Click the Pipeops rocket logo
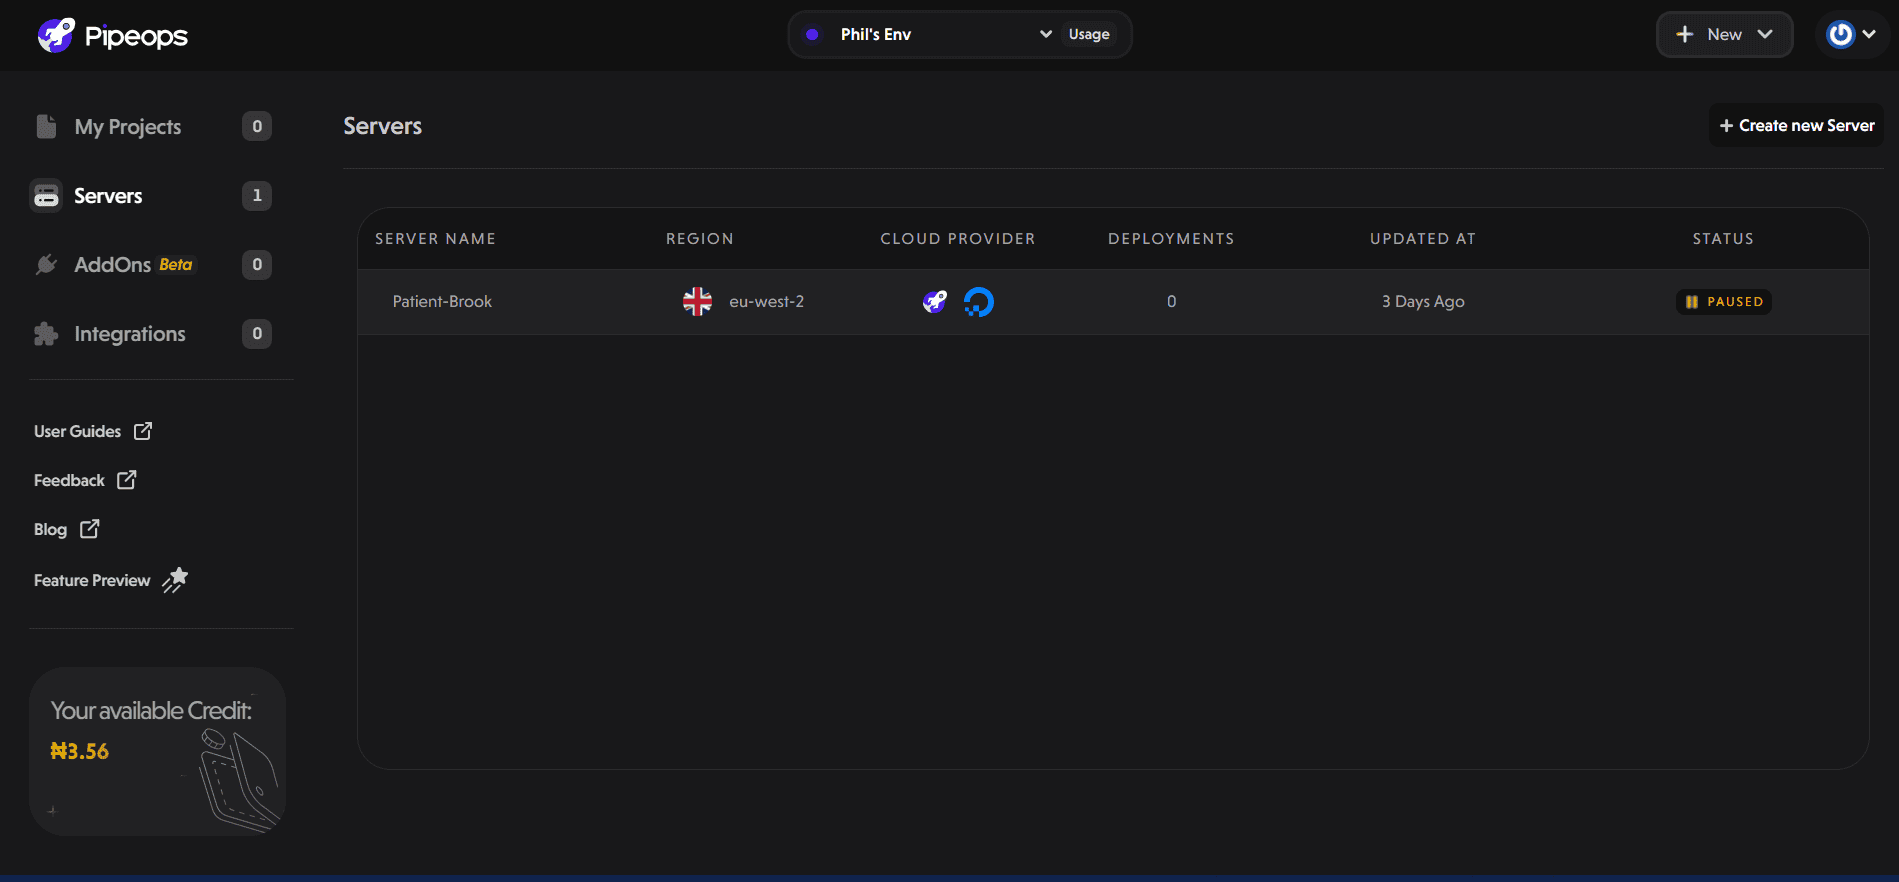 [56, 35]
